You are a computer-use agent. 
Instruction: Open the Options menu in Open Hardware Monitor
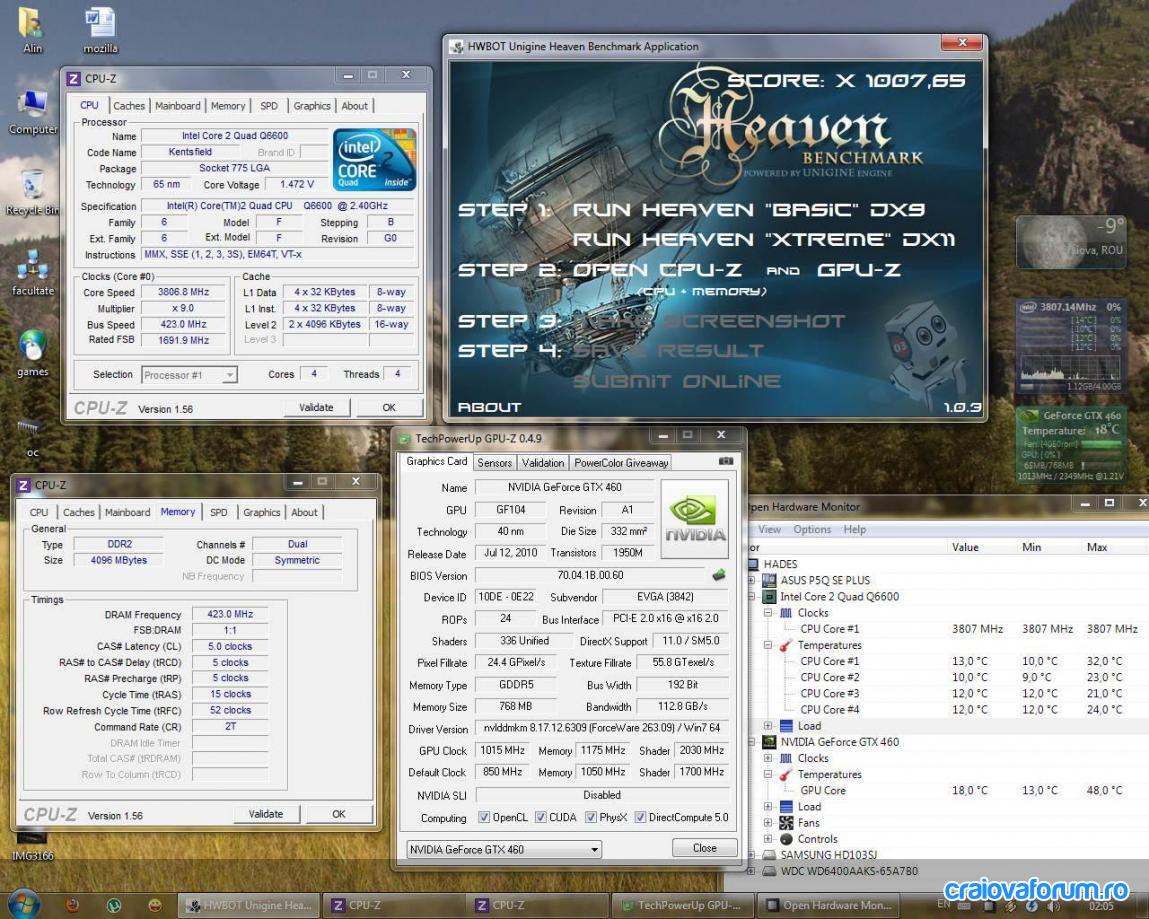pos(812,529)
